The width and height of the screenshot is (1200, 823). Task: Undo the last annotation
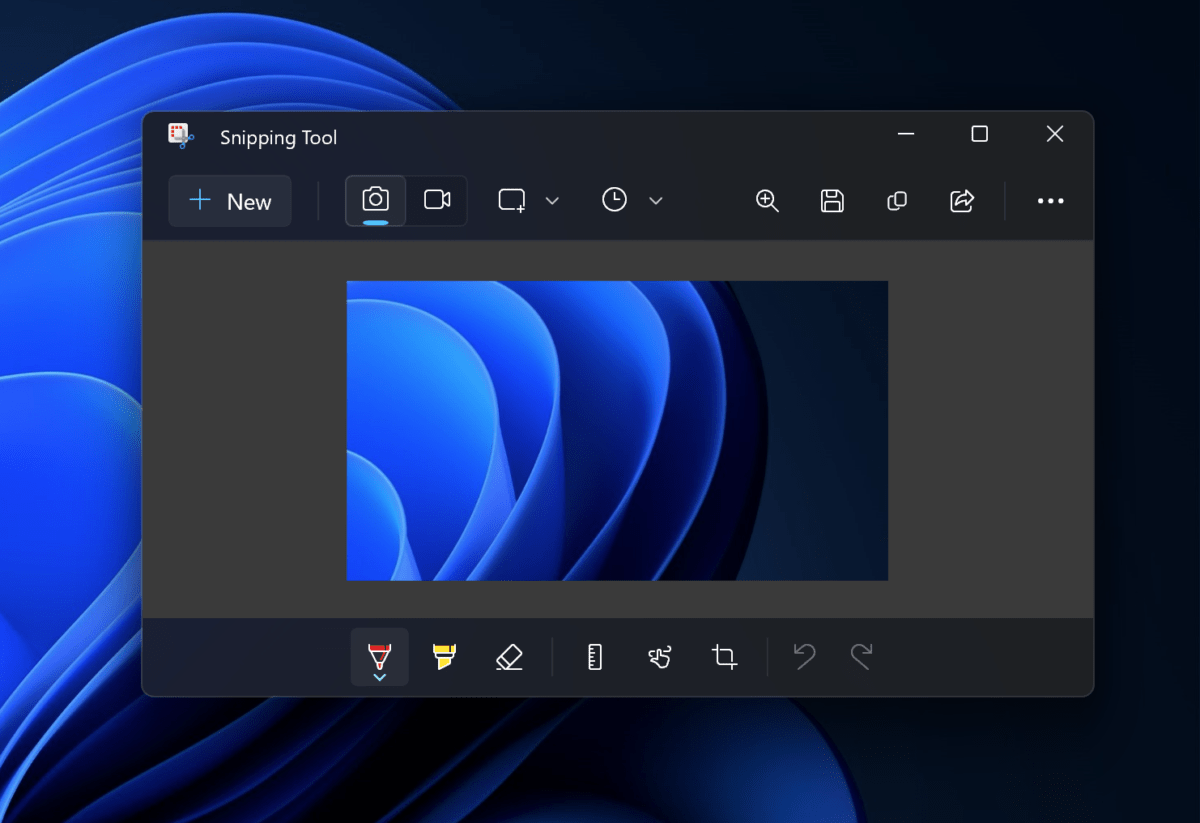point(803,656)
